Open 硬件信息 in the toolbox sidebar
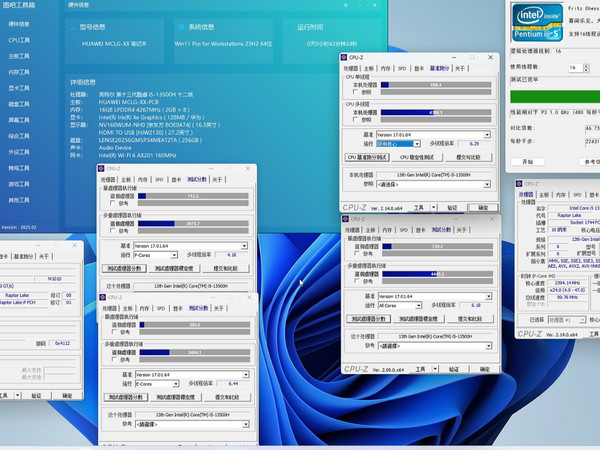The width and height of the screenshot is (600, 450). point(19,24)
